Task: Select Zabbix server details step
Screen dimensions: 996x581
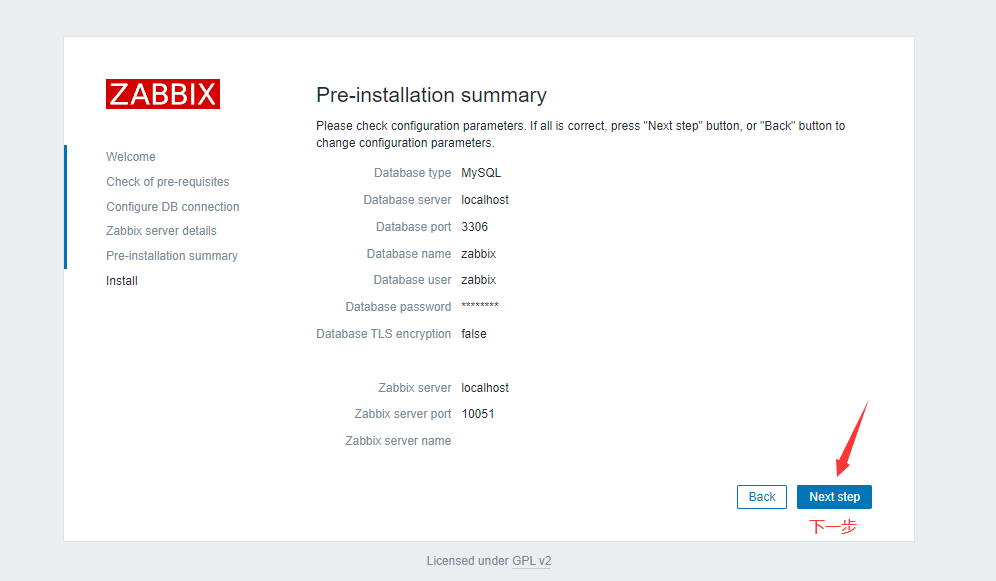Action: [161, 230]
